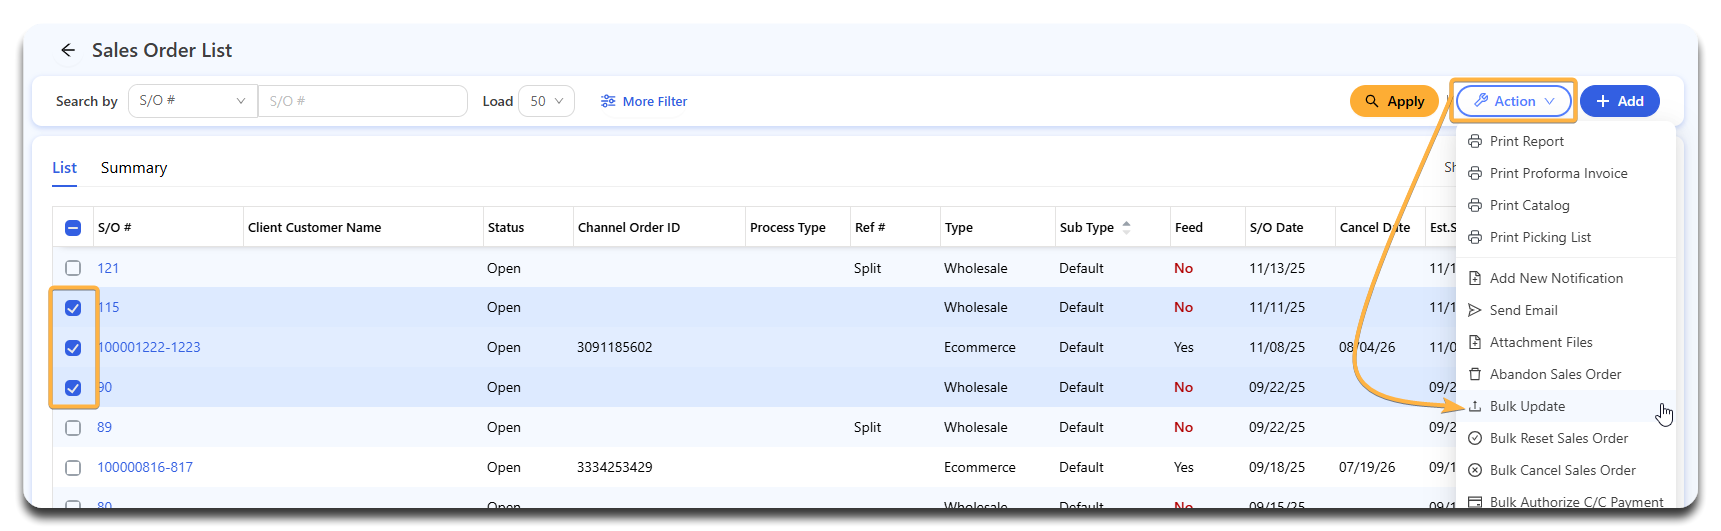Switch to the Summary tab
1721x531 pixels.
point(134,168)
